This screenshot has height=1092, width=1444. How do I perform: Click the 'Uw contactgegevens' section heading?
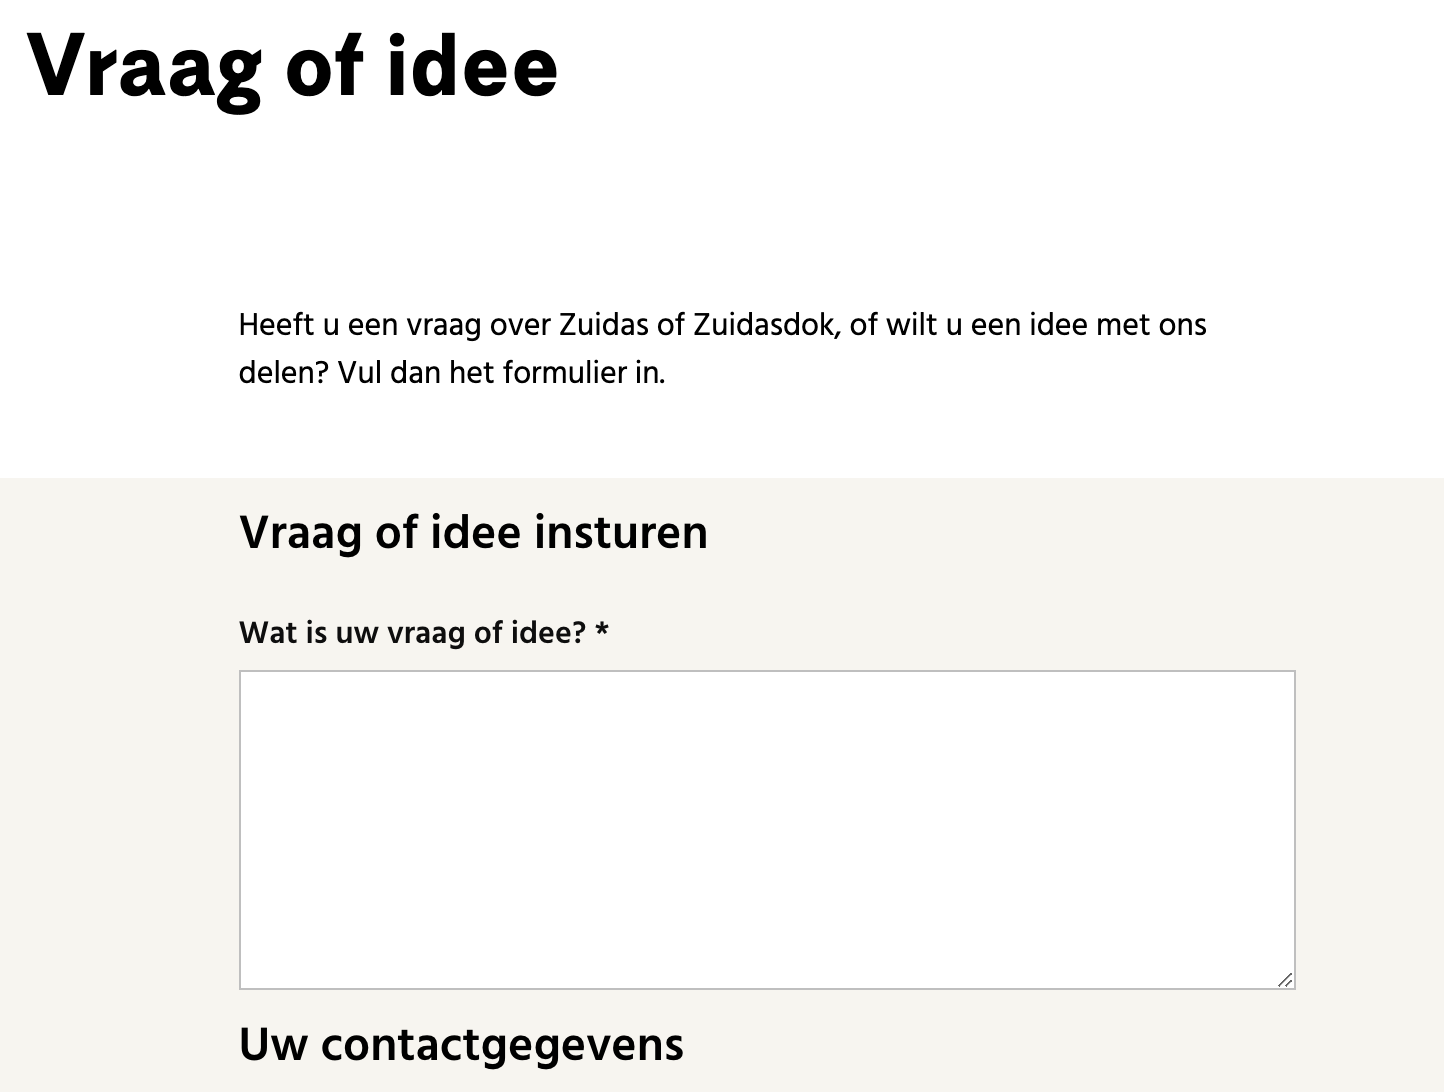(461, 1045)
